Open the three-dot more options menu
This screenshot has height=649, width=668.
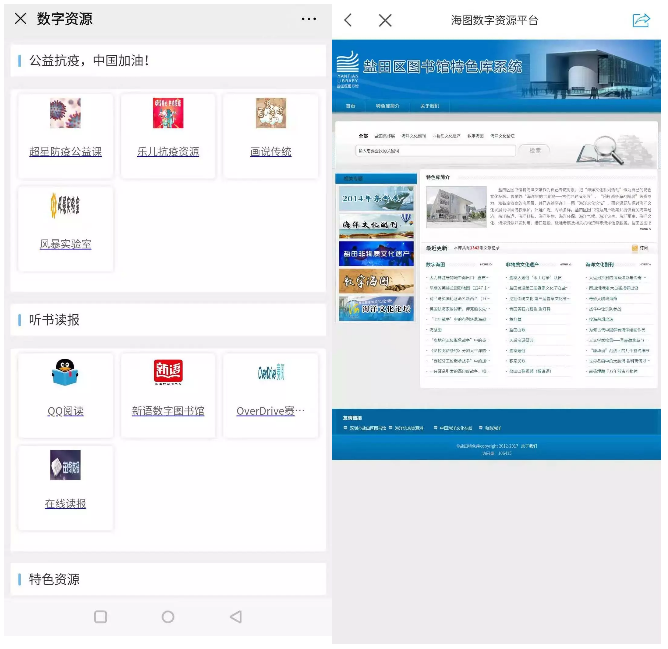(309, 19)
